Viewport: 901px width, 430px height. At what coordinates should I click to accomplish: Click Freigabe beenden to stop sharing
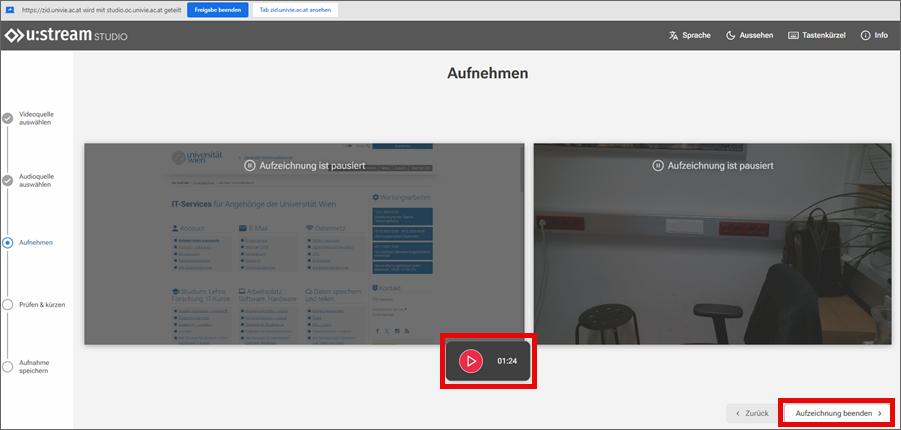(217, 9)
